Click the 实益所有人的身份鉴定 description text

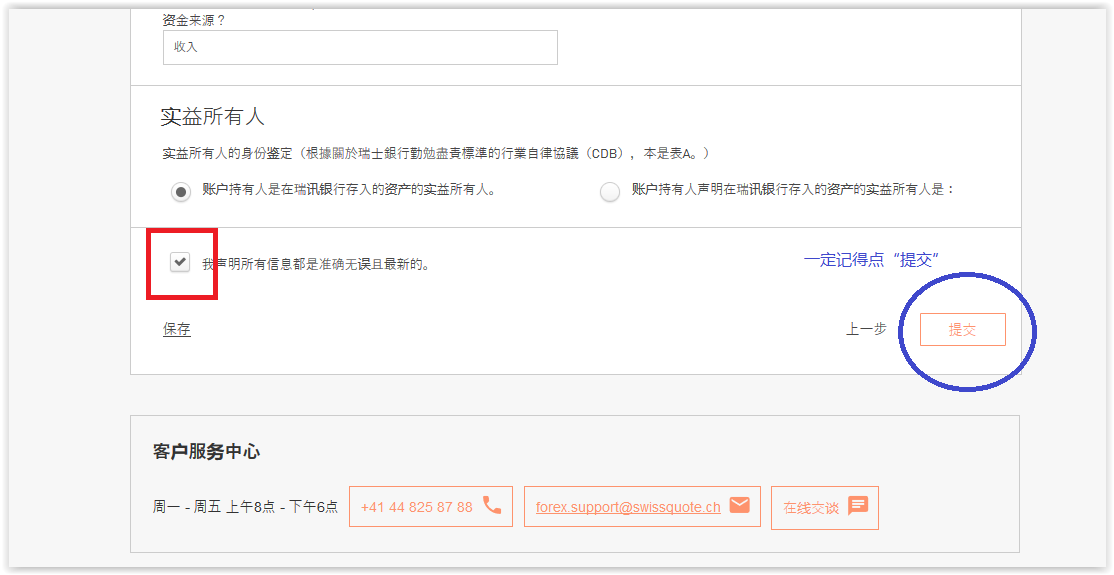436,154
